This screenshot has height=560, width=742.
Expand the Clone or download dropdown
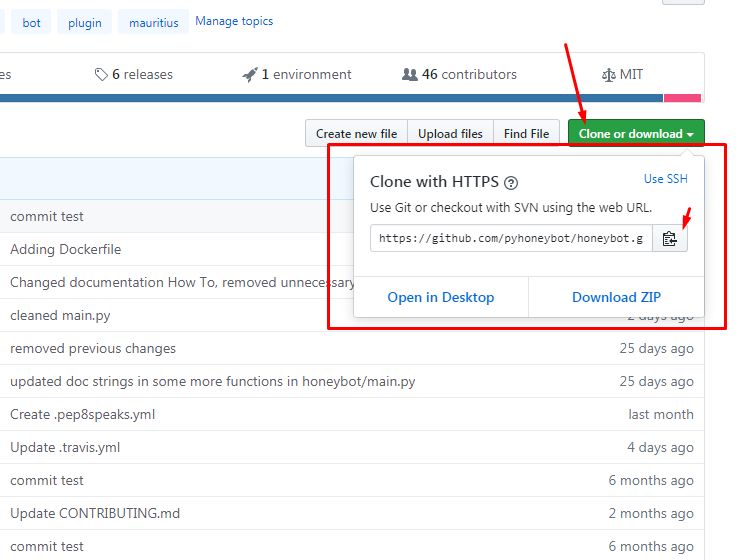pos(636,133)
